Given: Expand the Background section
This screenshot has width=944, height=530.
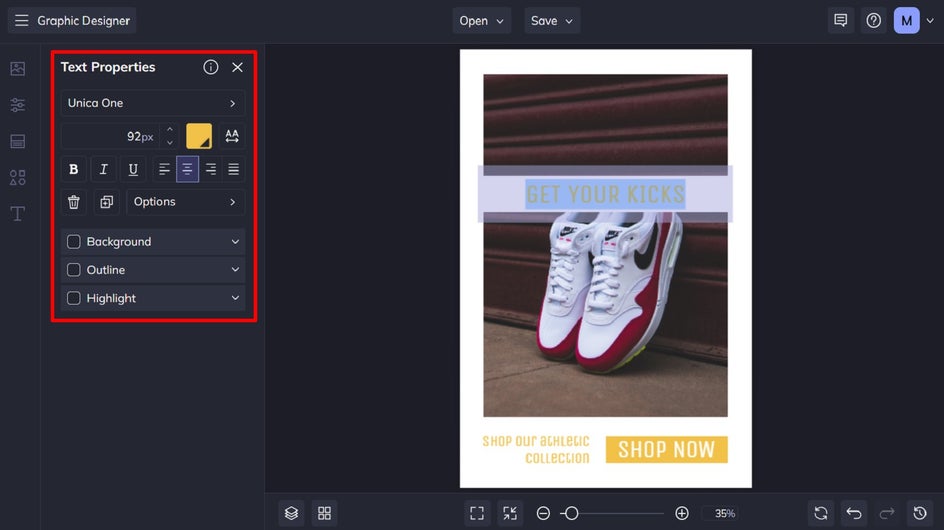Looking at the screenshot, I should tap(235, 242).
